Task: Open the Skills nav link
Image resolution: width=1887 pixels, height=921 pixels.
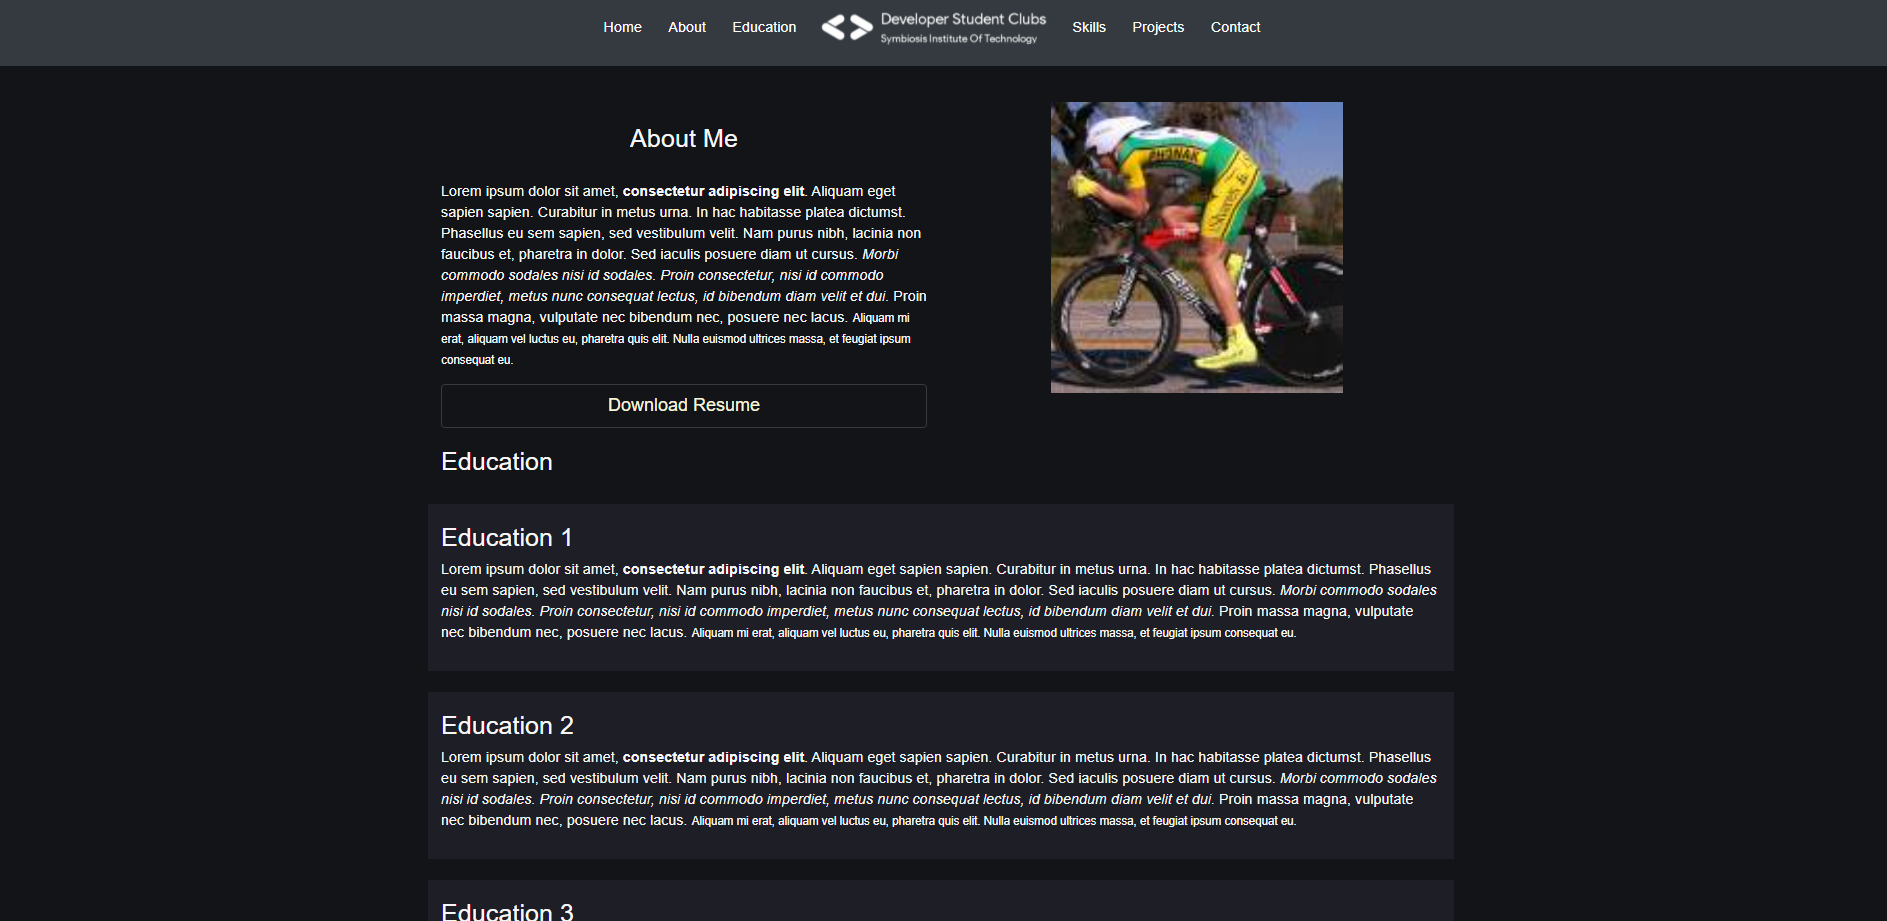Action: (x=1089, y=27)
